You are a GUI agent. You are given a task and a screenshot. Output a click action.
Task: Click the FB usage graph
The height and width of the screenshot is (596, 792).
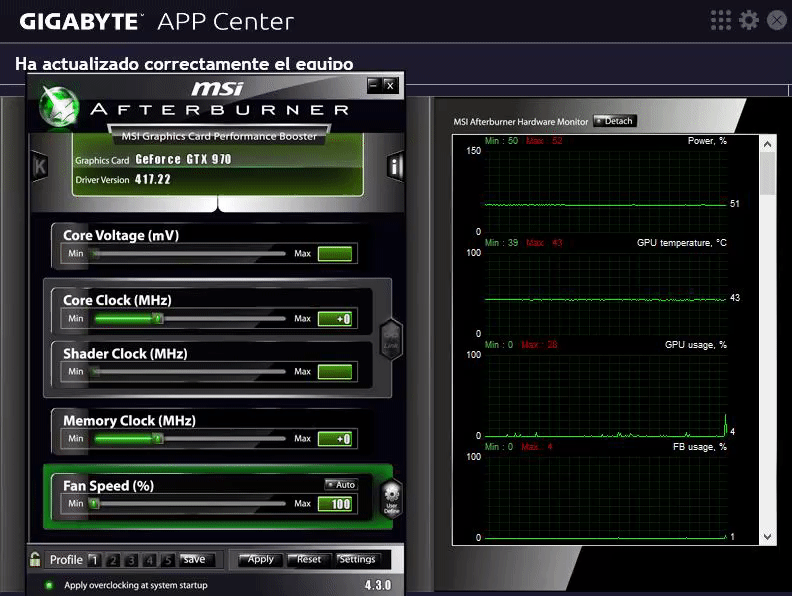click(x=605, y=498)
